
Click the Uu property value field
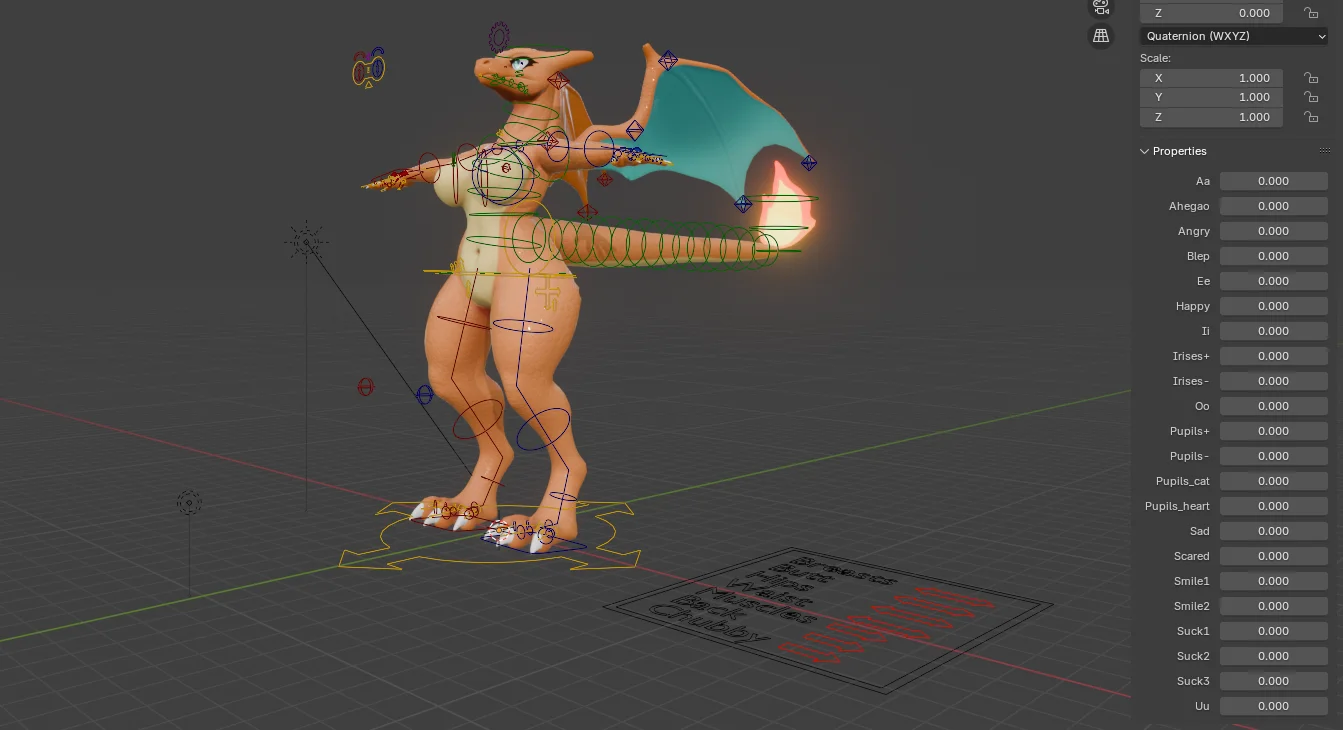tap(1273, 705)
